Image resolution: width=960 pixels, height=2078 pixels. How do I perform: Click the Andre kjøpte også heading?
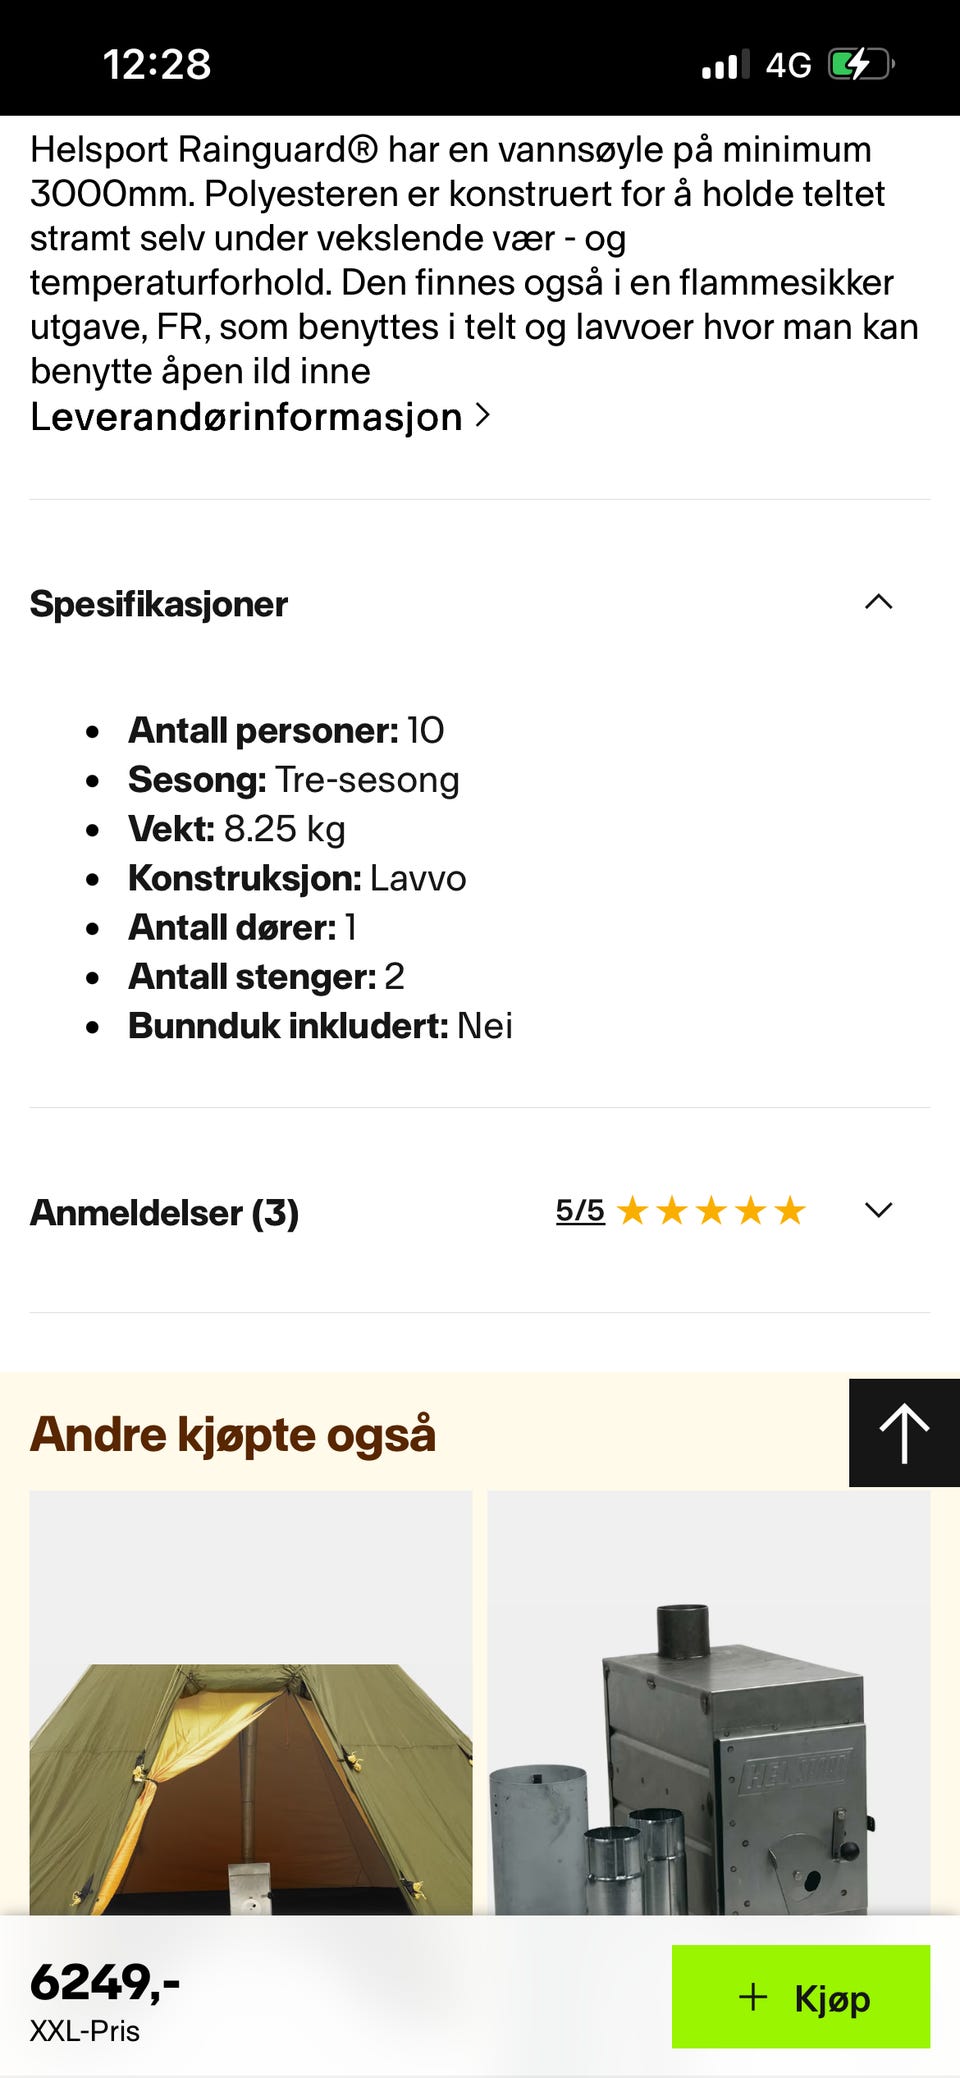point(233,1435)
